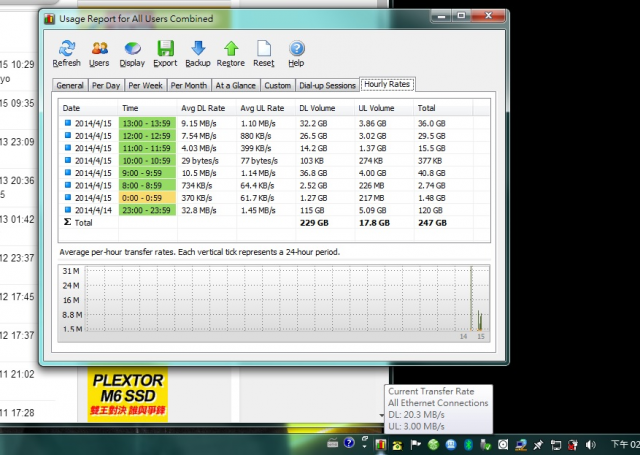
Task: Select the 8:00 - 8:59 time row
Action: (147, 186)
